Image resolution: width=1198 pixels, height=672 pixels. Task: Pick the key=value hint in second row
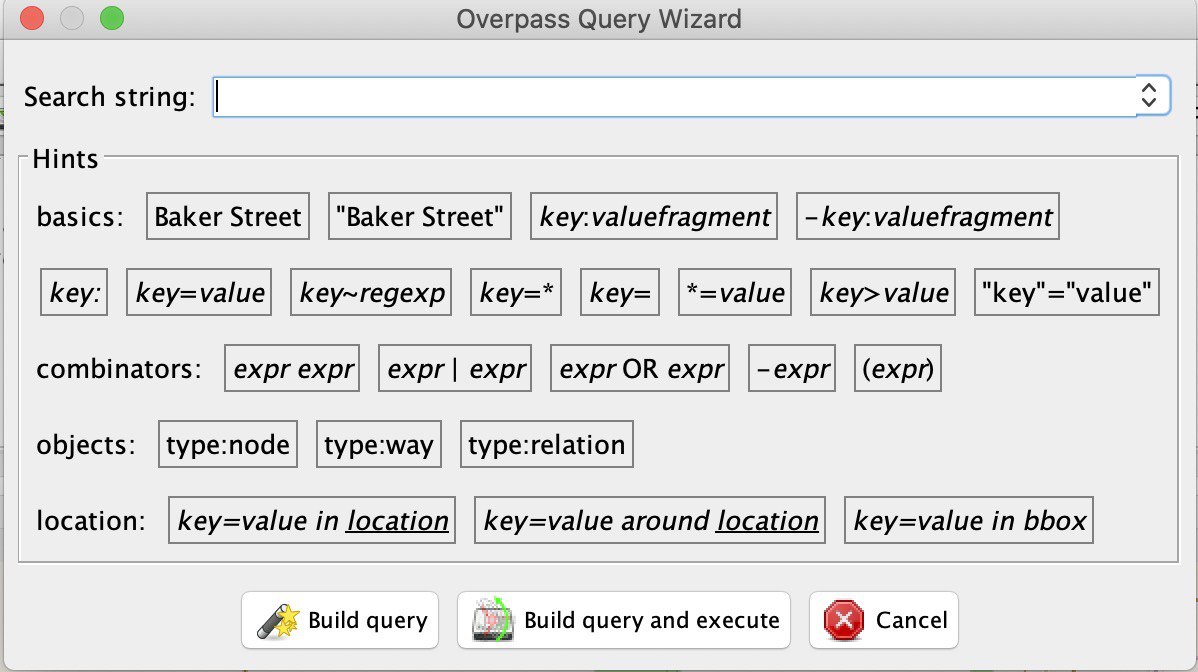pyautogui.click(x=199, y=292)
